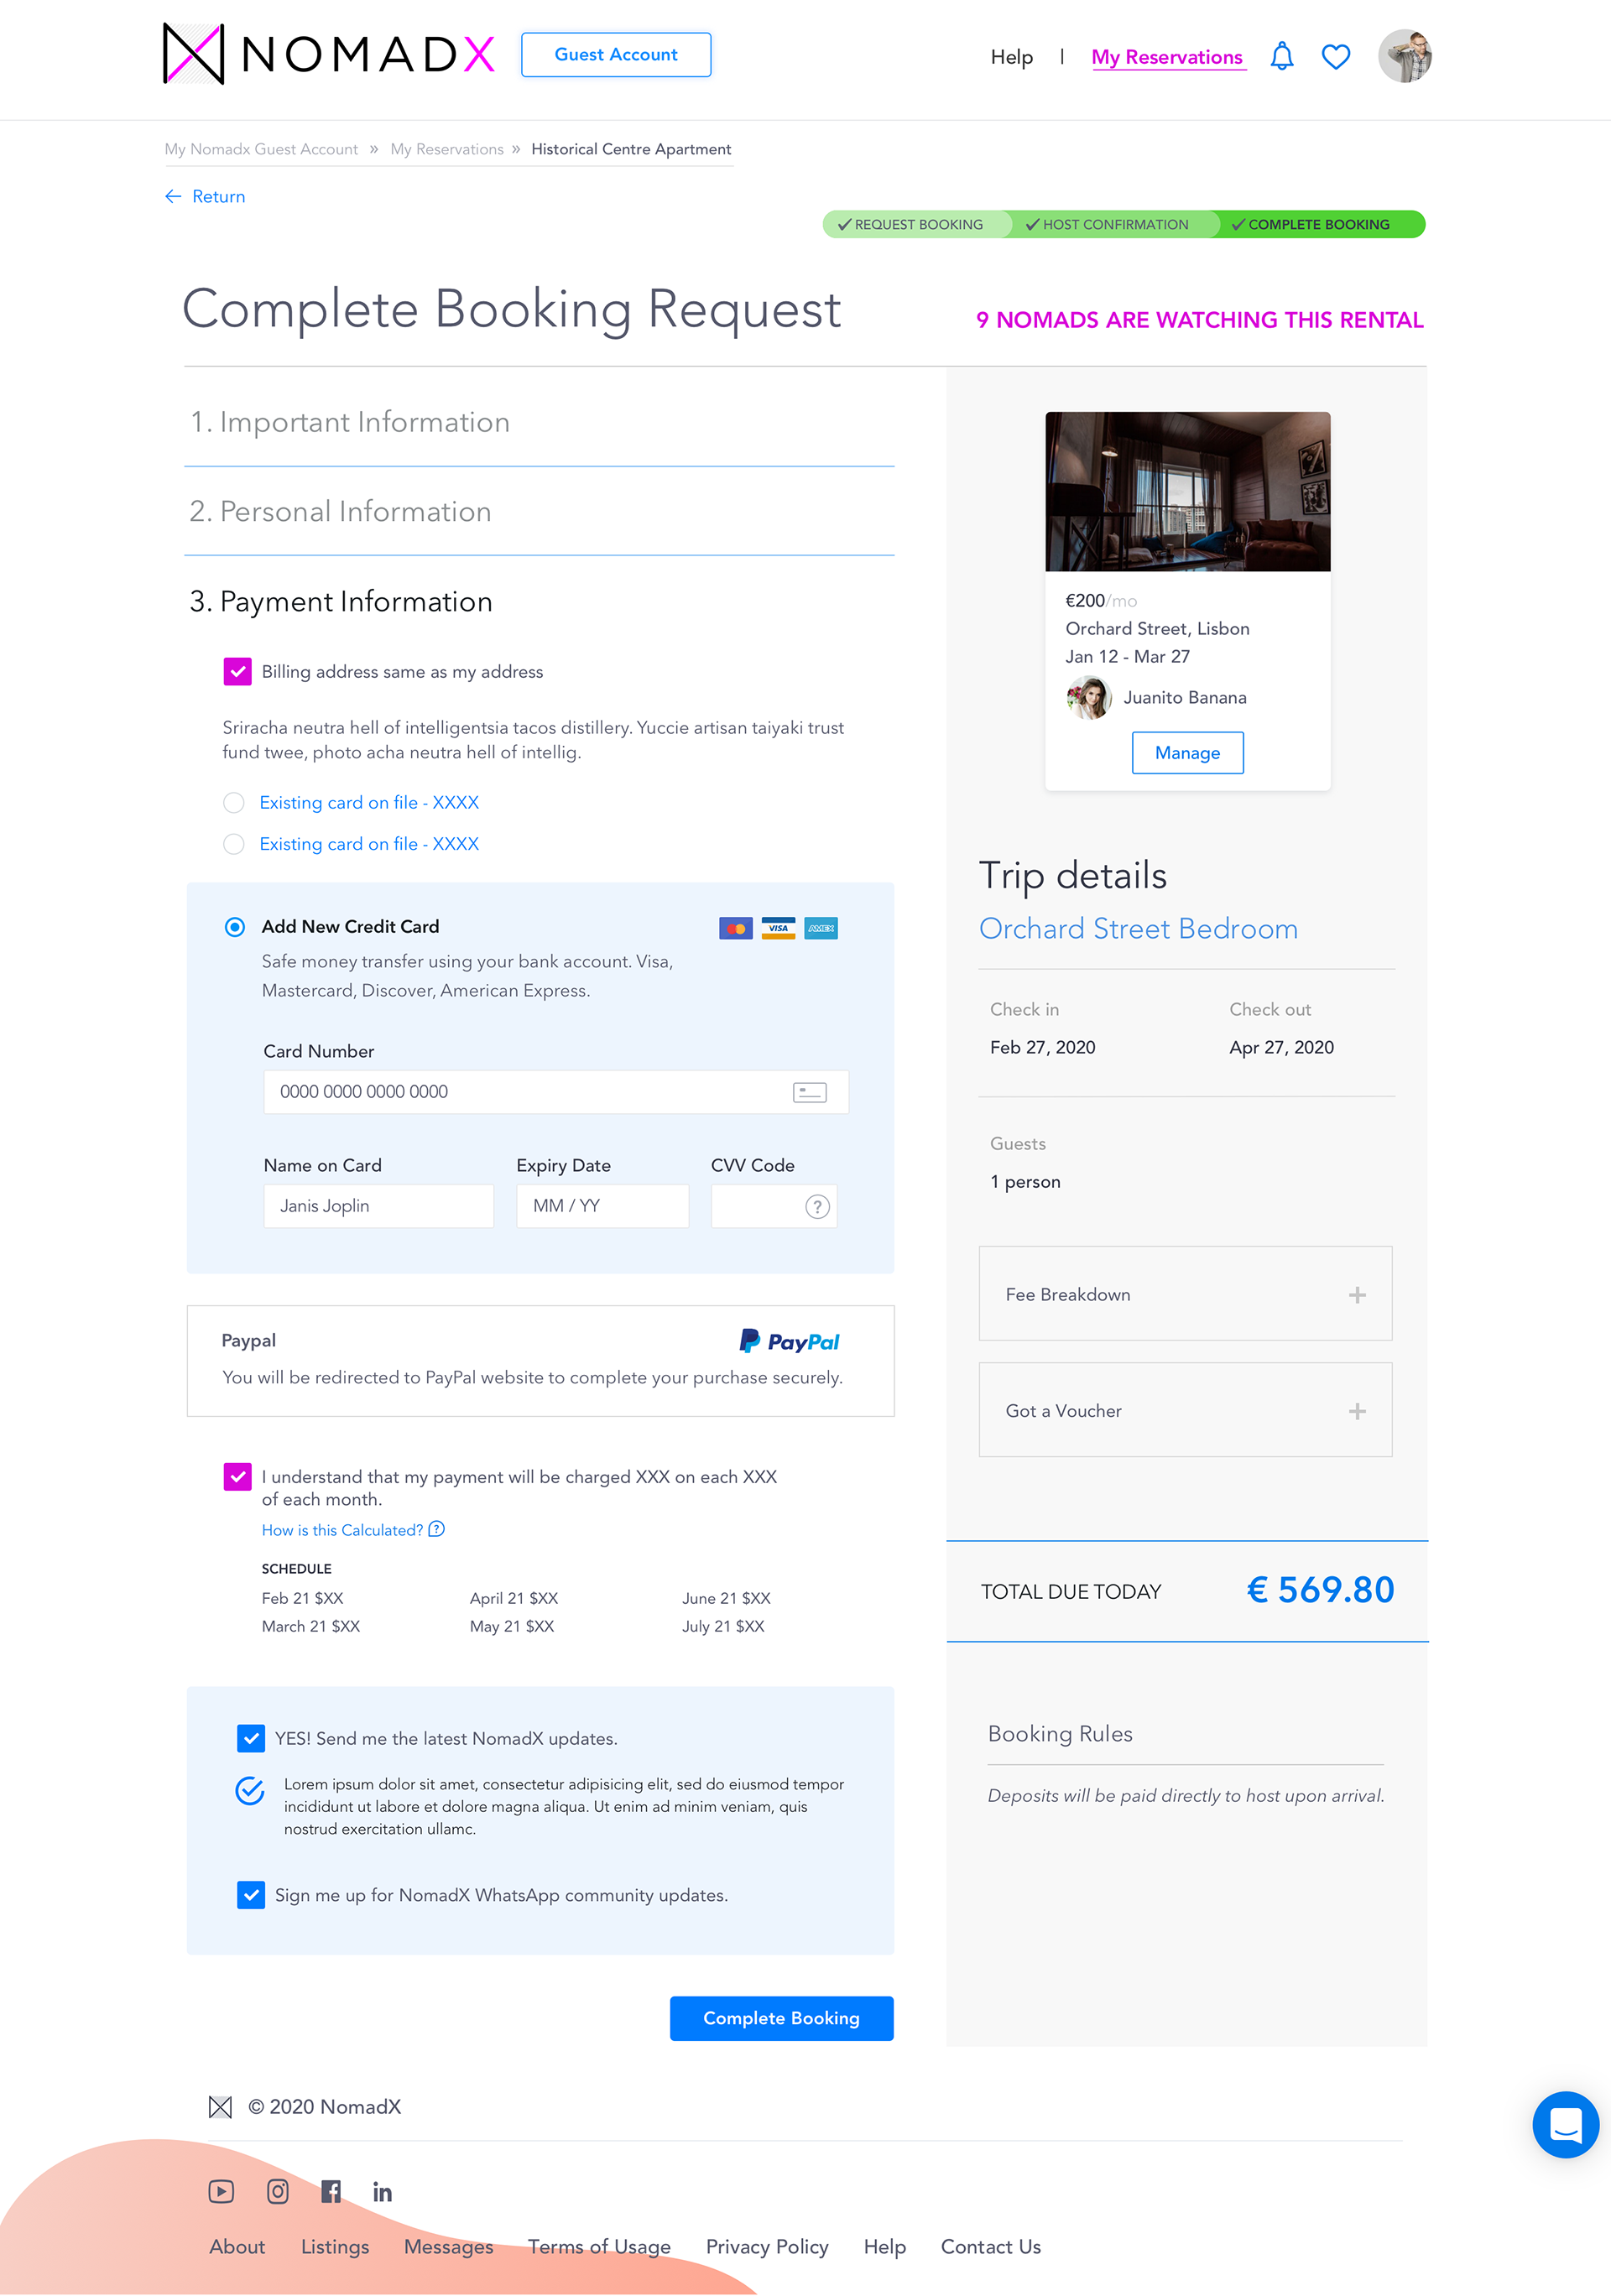
Task: Open the LinkedIn social icon
Action: click(x=382, y=2192)
